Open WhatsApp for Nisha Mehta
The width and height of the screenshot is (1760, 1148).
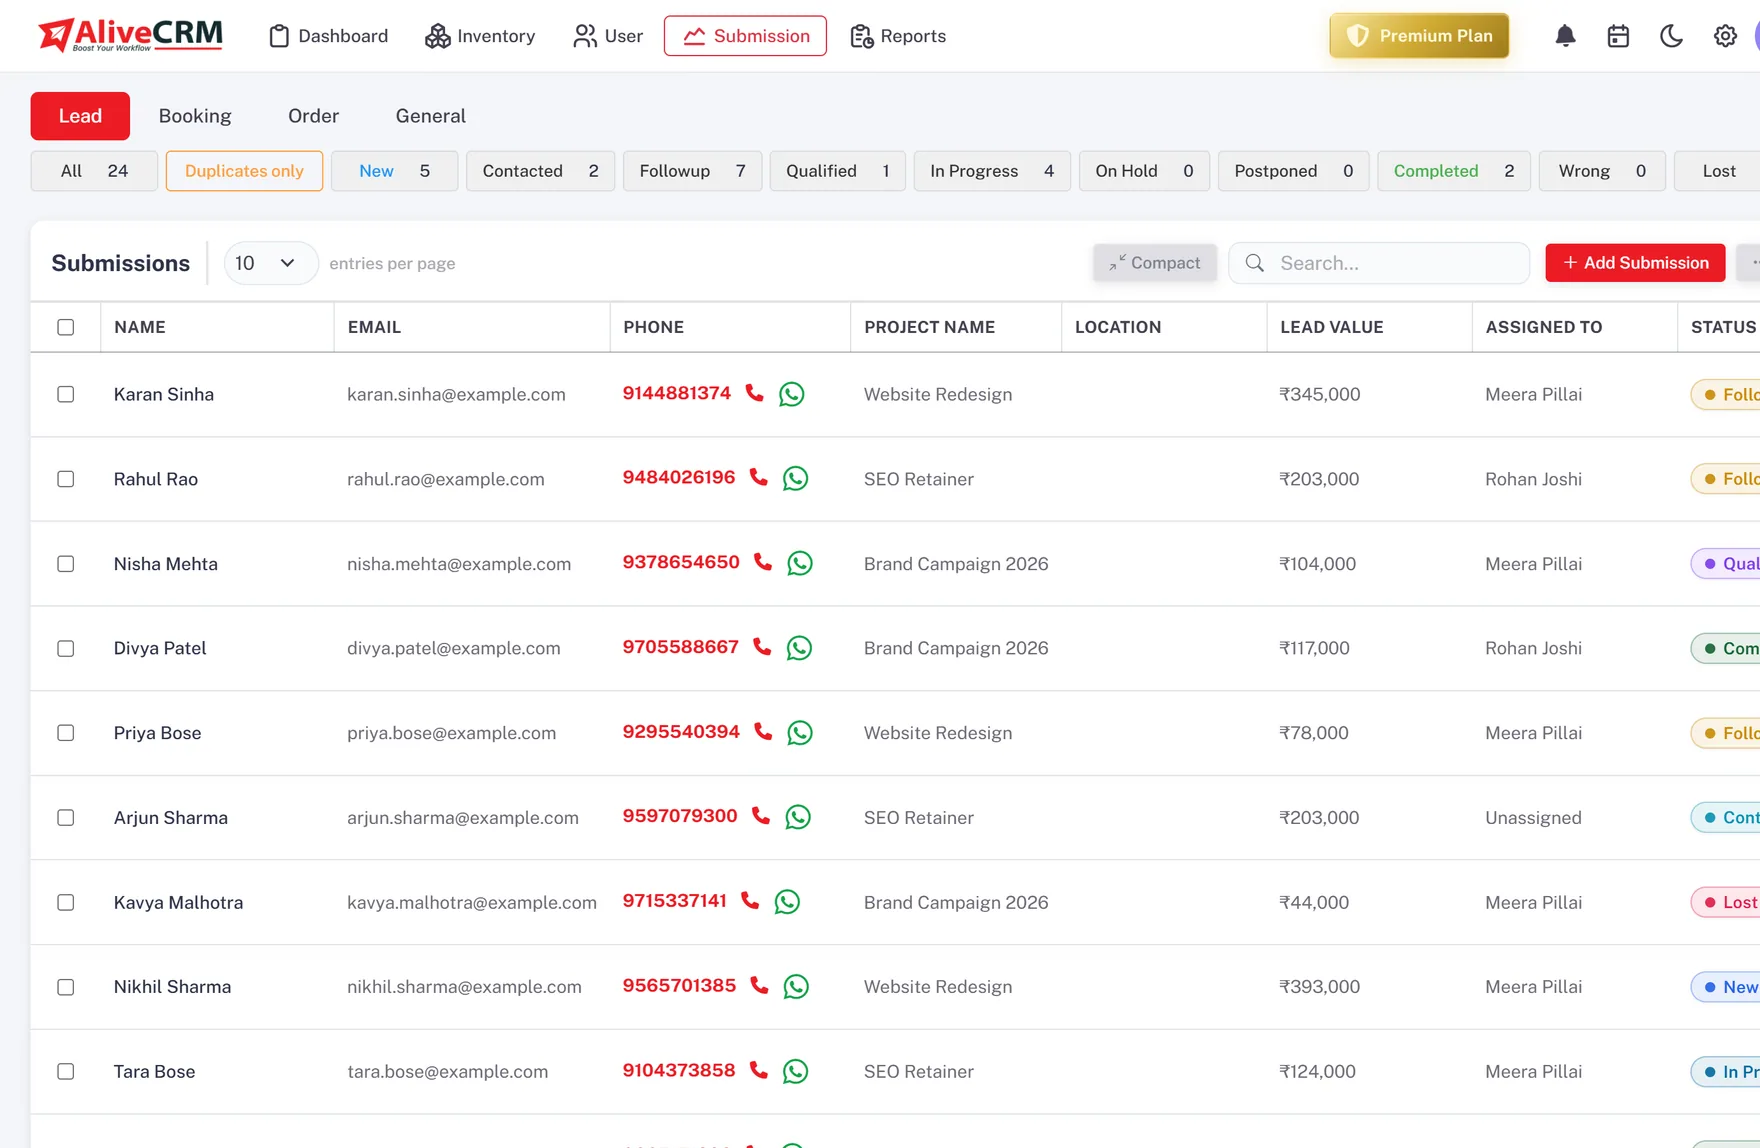tap(800, 563)
